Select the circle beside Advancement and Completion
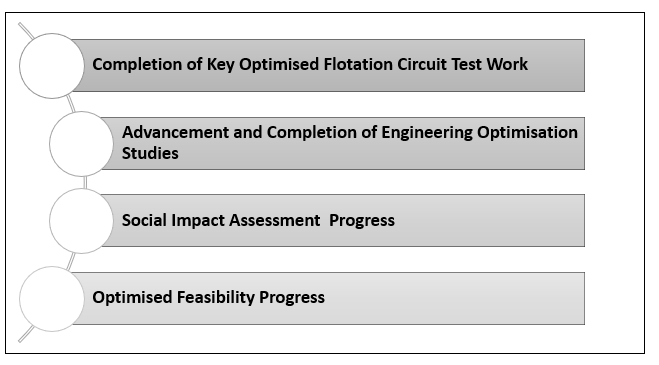 [x=82, y=144]
